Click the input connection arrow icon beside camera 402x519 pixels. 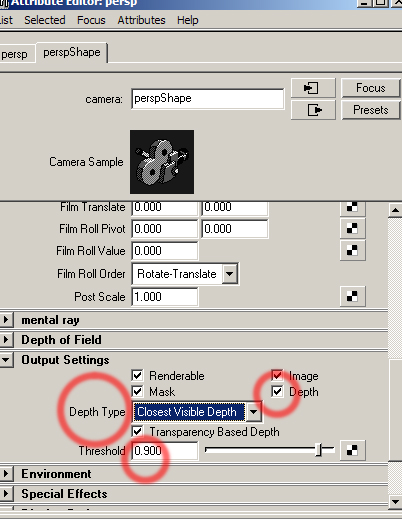tap(313, 88)
